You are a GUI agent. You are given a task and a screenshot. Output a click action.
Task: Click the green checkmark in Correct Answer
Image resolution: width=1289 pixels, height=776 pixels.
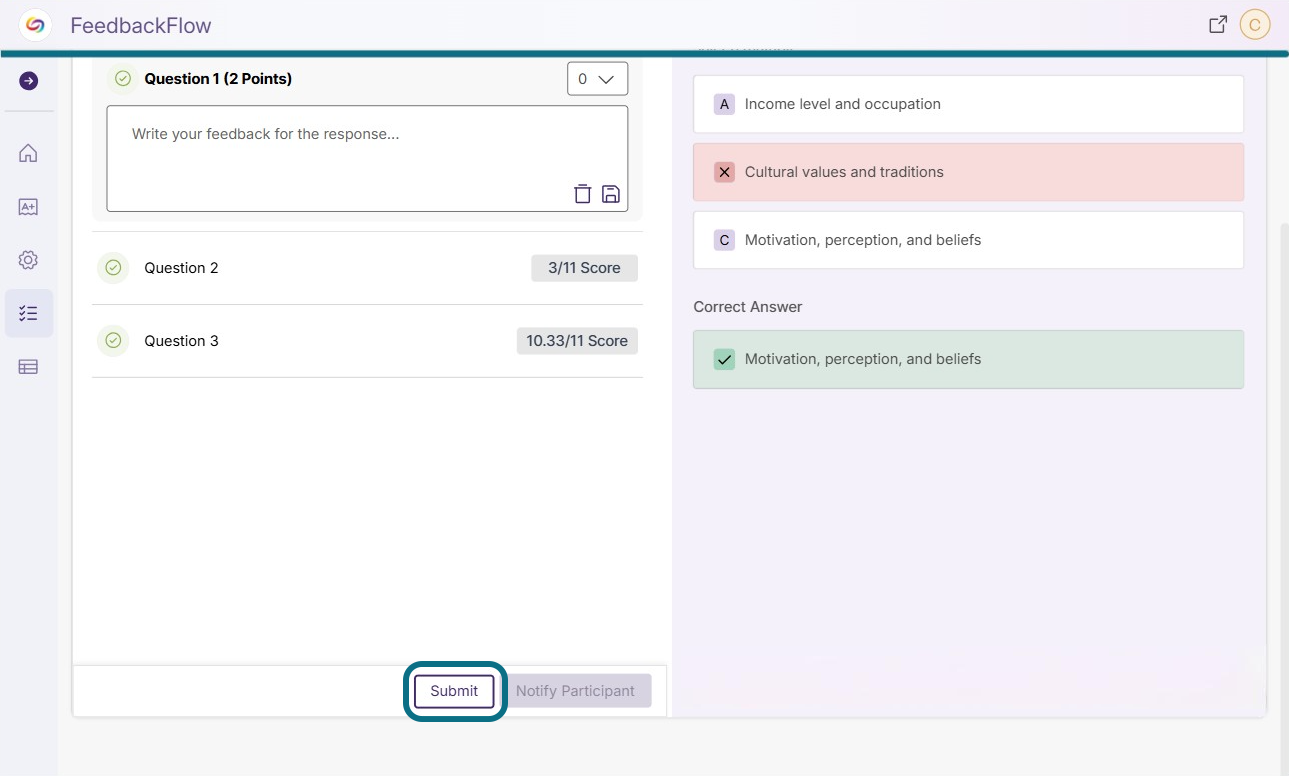click(x=725, y=359)
